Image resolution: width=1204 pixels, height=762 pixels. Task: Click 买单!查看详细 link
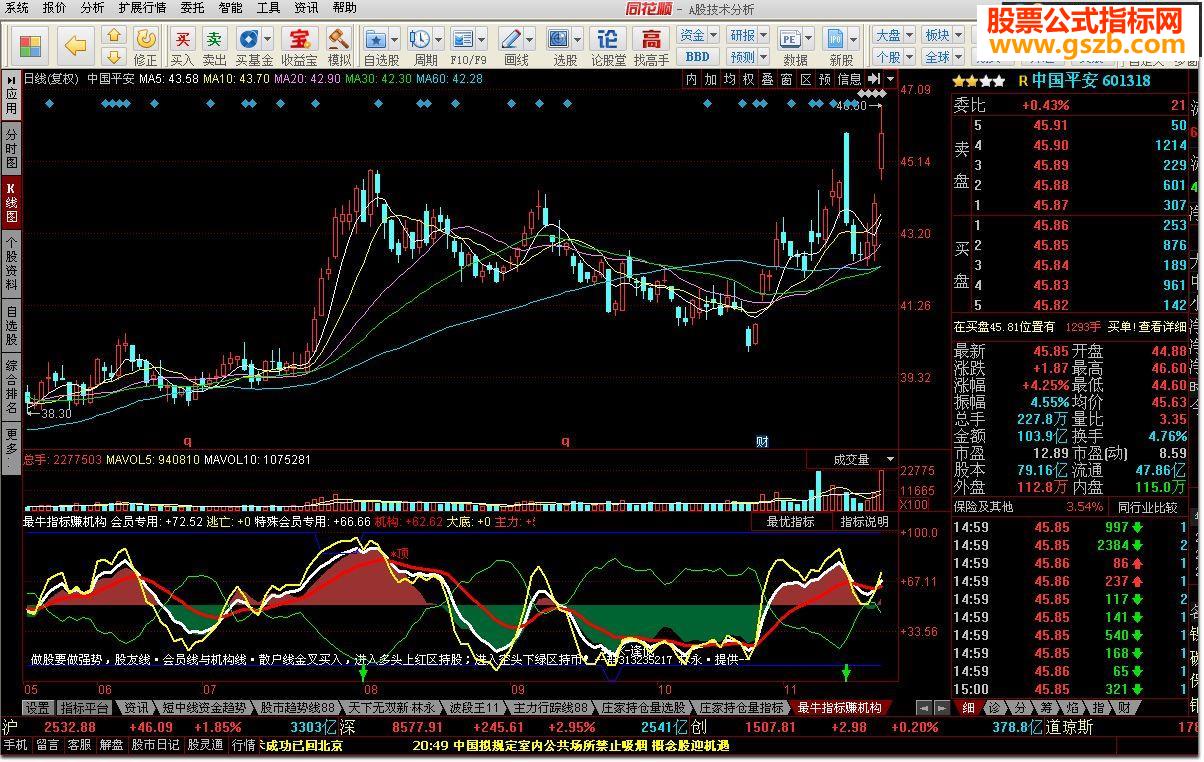pos(1147,327)
